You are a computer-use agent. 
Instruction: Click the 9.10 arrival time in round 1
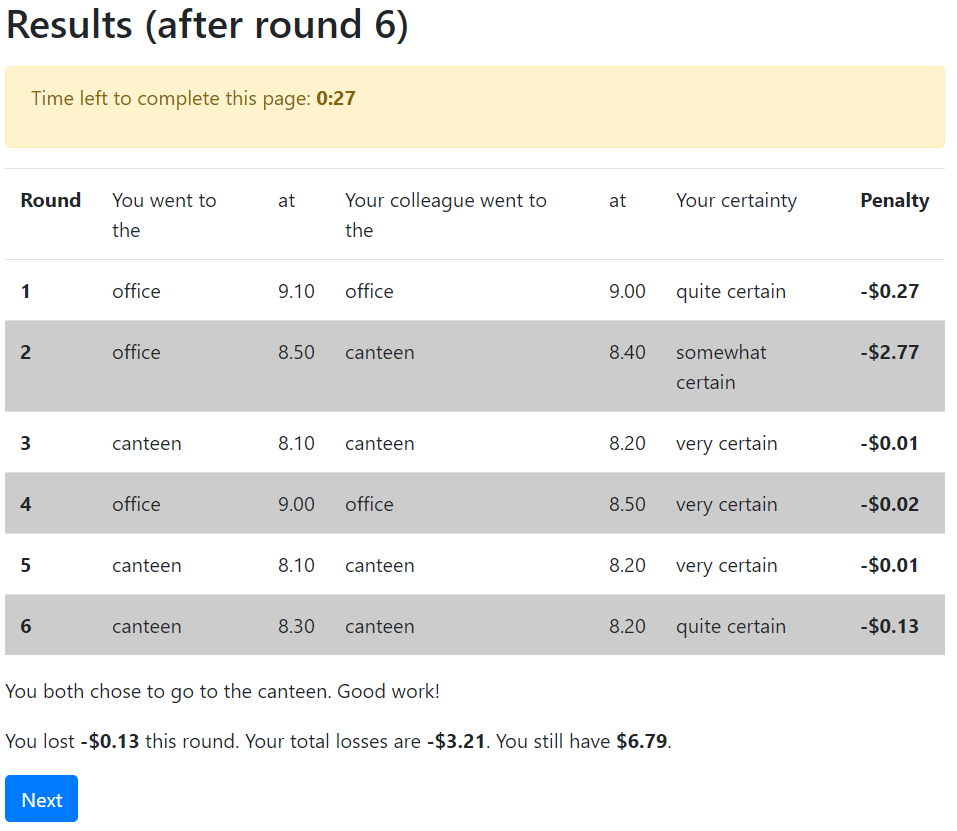[x=296, y=291]
